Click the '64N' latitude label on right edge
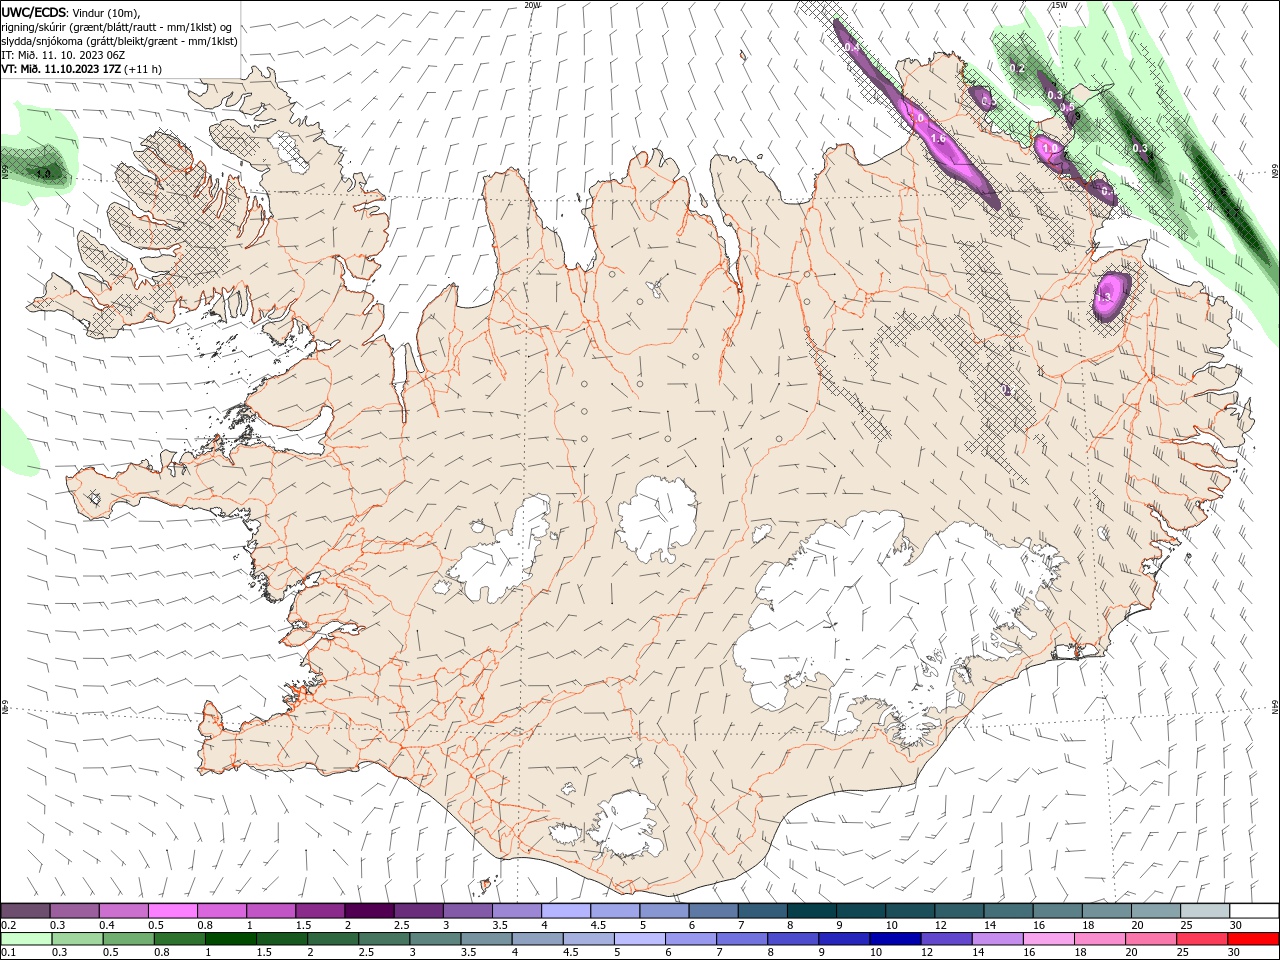1280x960 pixels. pyautogui.click(x=1274, y=707)
